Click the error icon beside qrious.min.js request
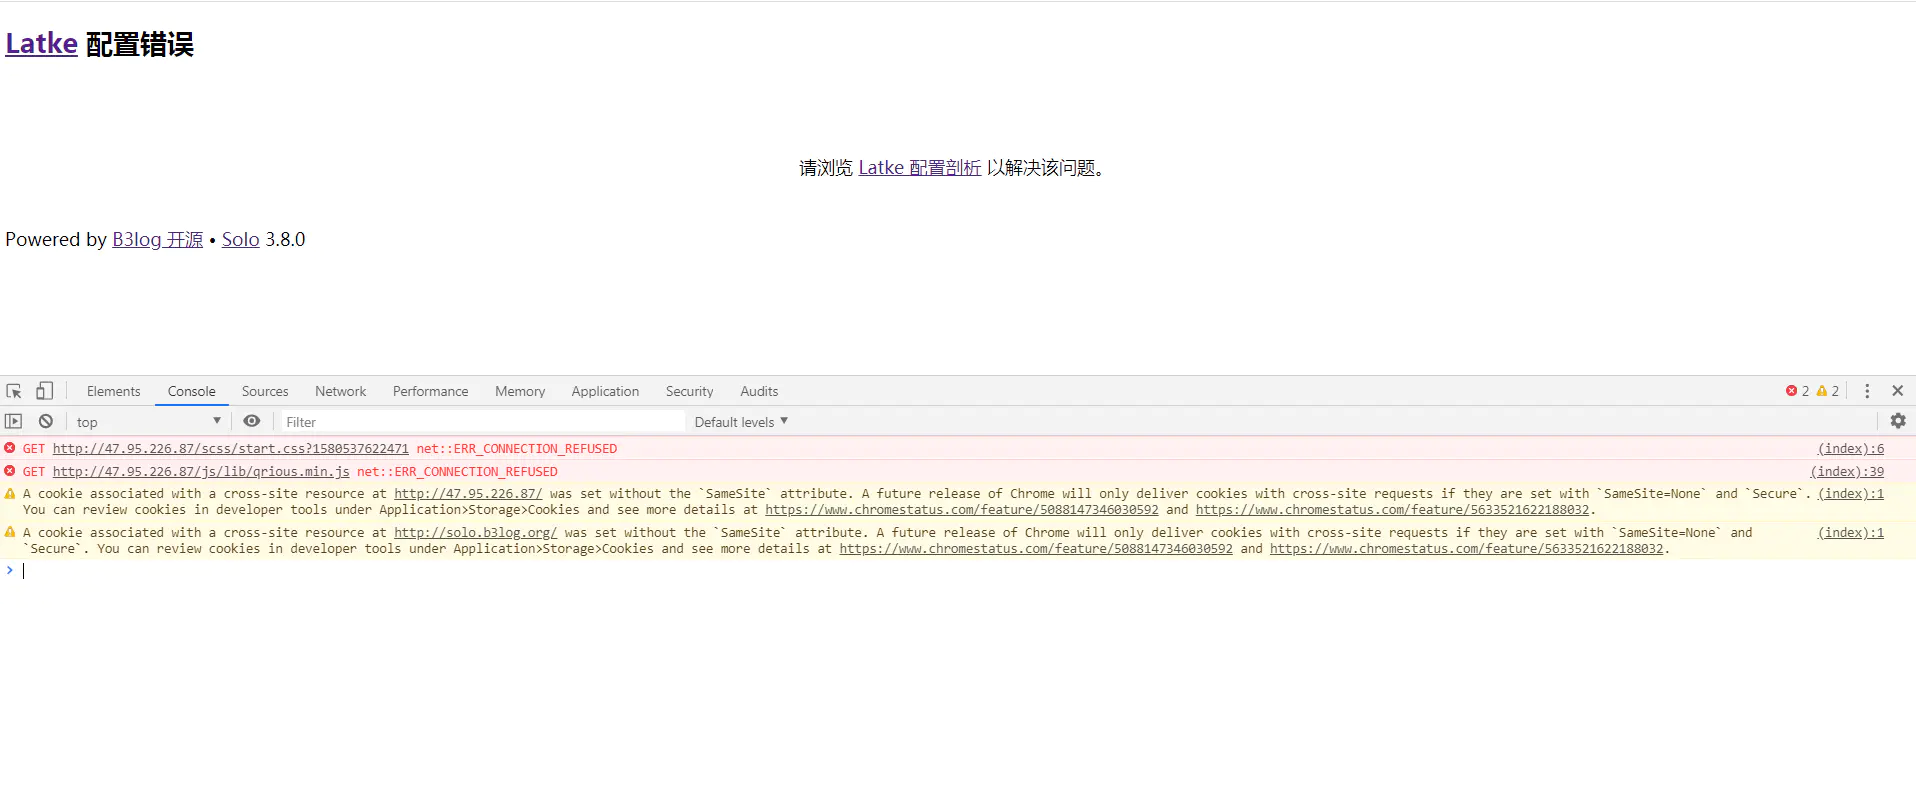The image size is (1916, 786). tap(10, 471)
